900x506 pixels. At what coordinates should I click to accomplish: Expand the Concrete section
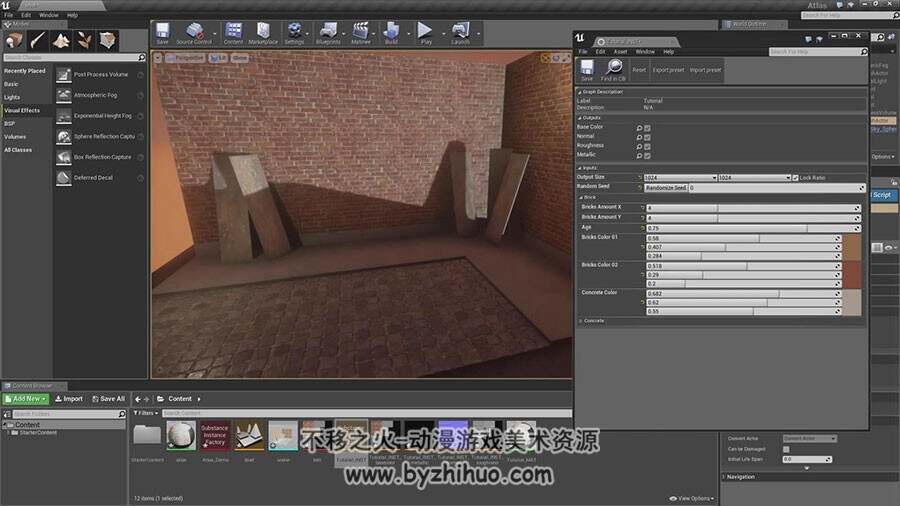[x=581, y=321]
